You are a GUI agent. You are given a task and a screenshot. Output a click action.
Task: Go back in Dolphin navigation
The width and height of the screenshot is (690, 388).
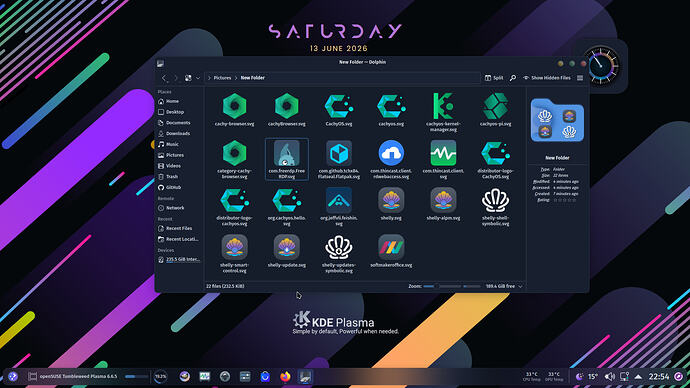(x=164, y=78)
